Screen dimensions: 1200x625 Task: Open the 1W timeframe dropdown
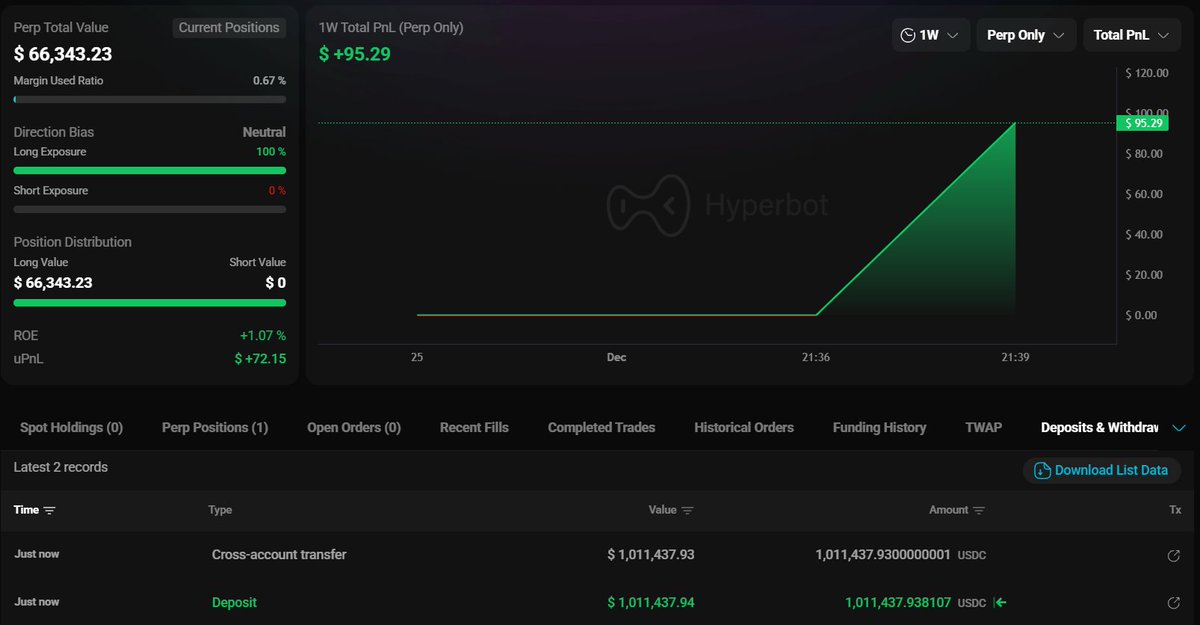[930, 35]
